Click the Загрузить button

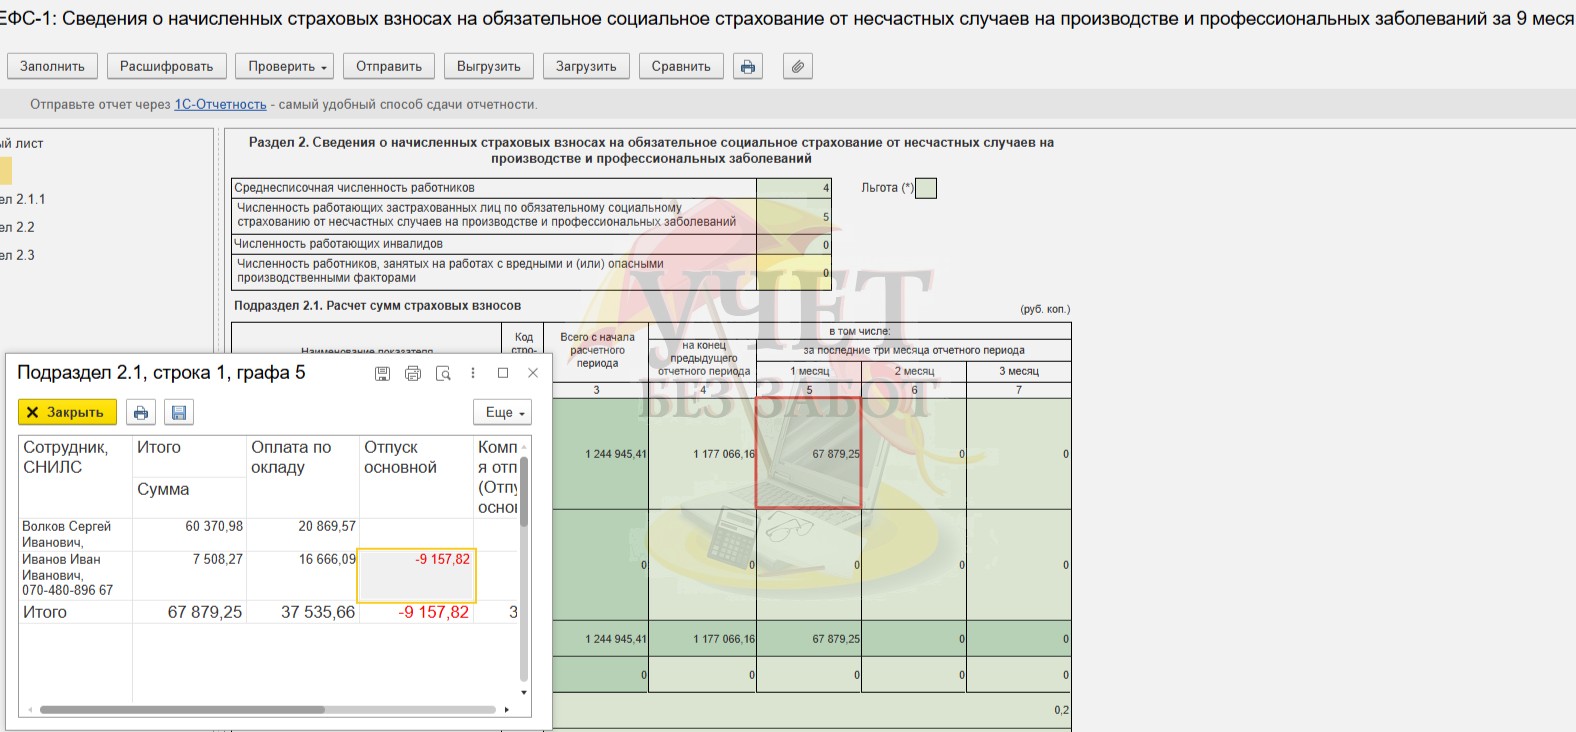pos(586,67)
